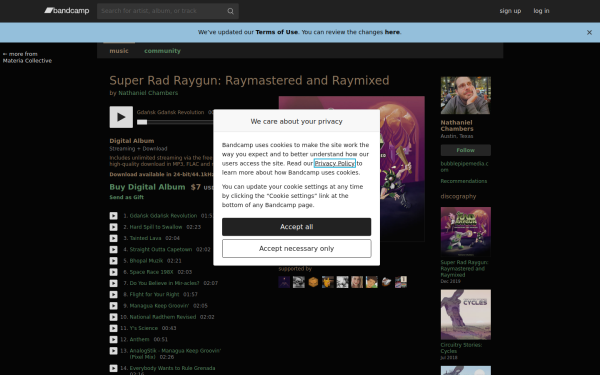Click the discography heading
600x375 pixels.
pos(458,196)
